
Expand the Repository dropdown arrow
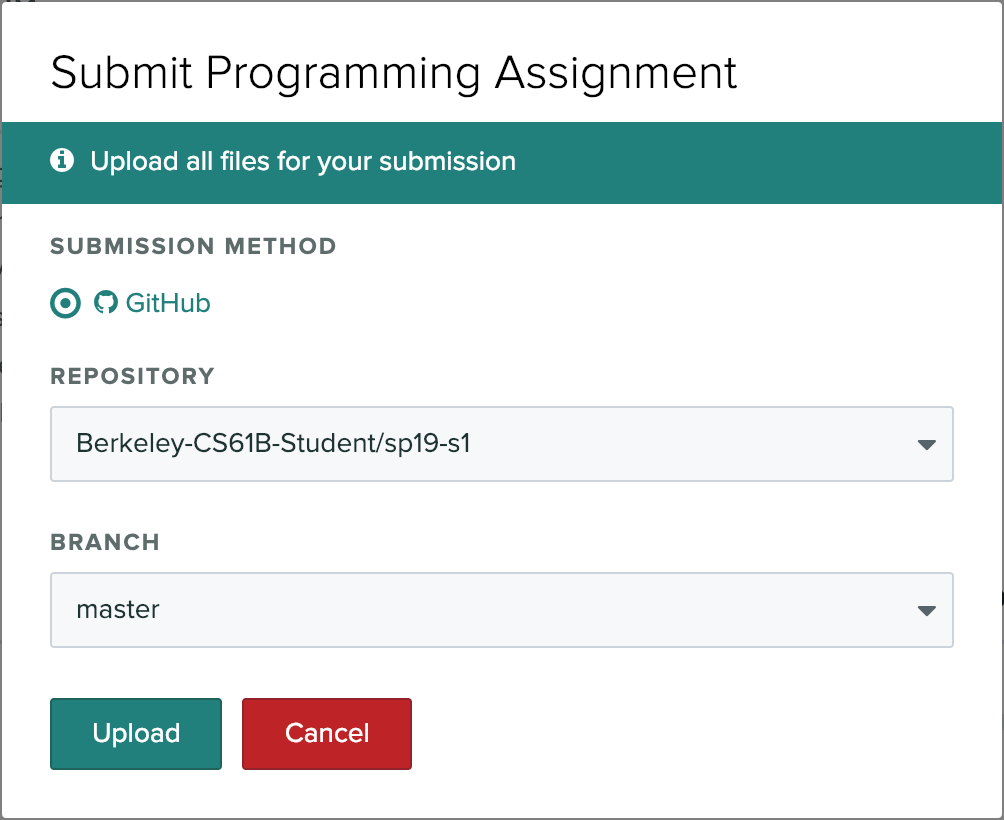(926, 444)
